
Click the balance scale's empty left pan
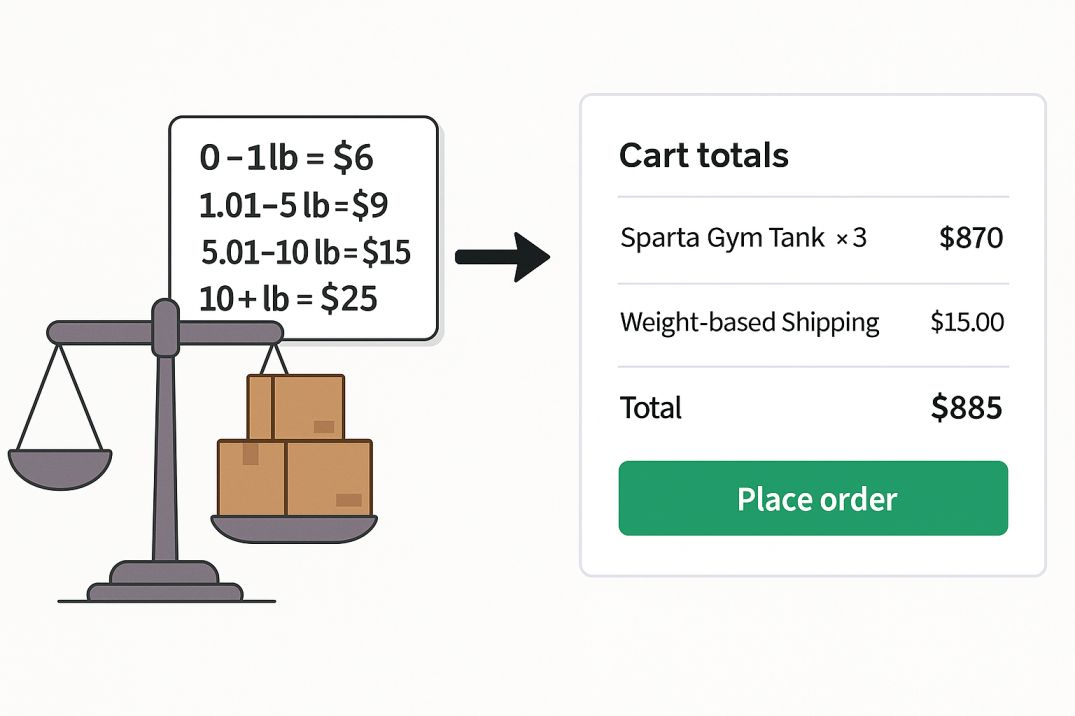point(60,468)
